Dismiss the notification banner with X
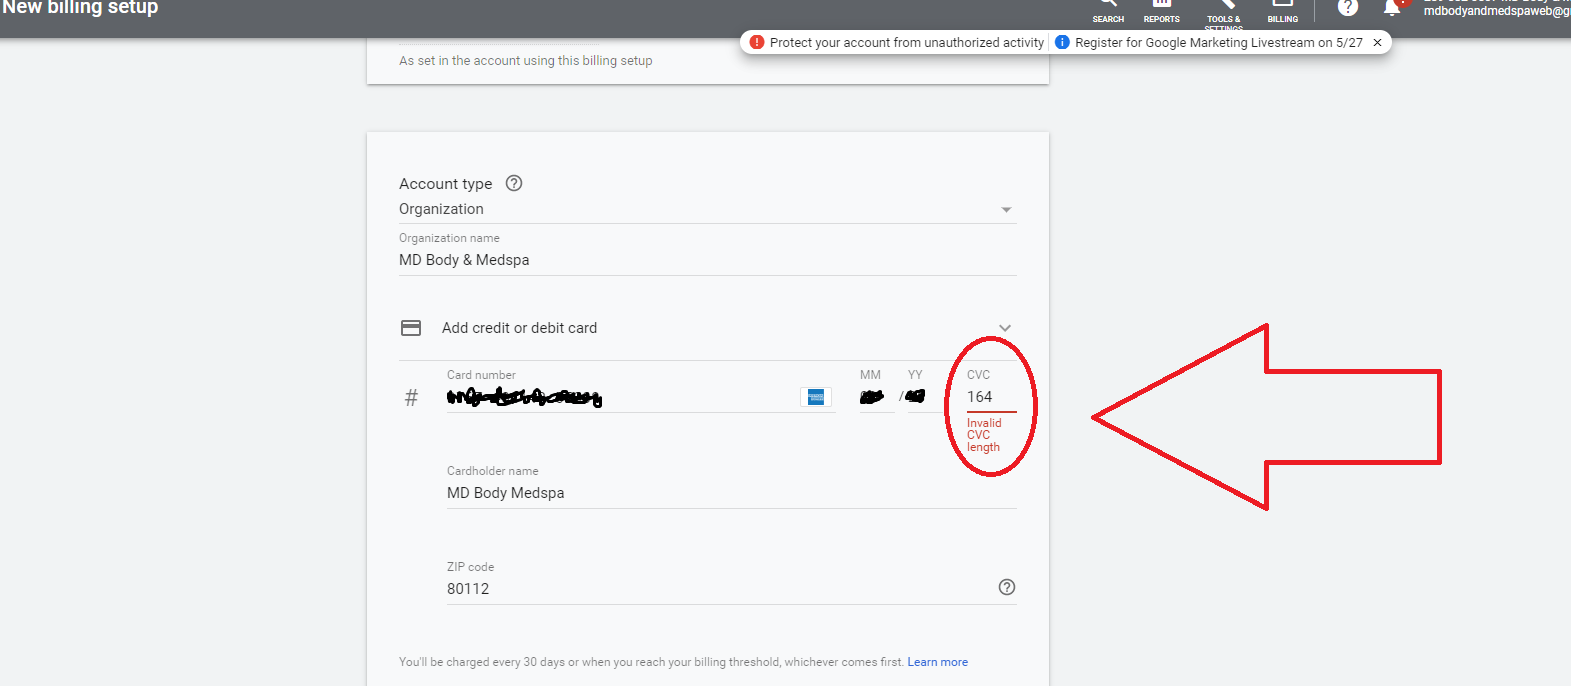This screenshot has height=686, width=1571. (1377, 42)
